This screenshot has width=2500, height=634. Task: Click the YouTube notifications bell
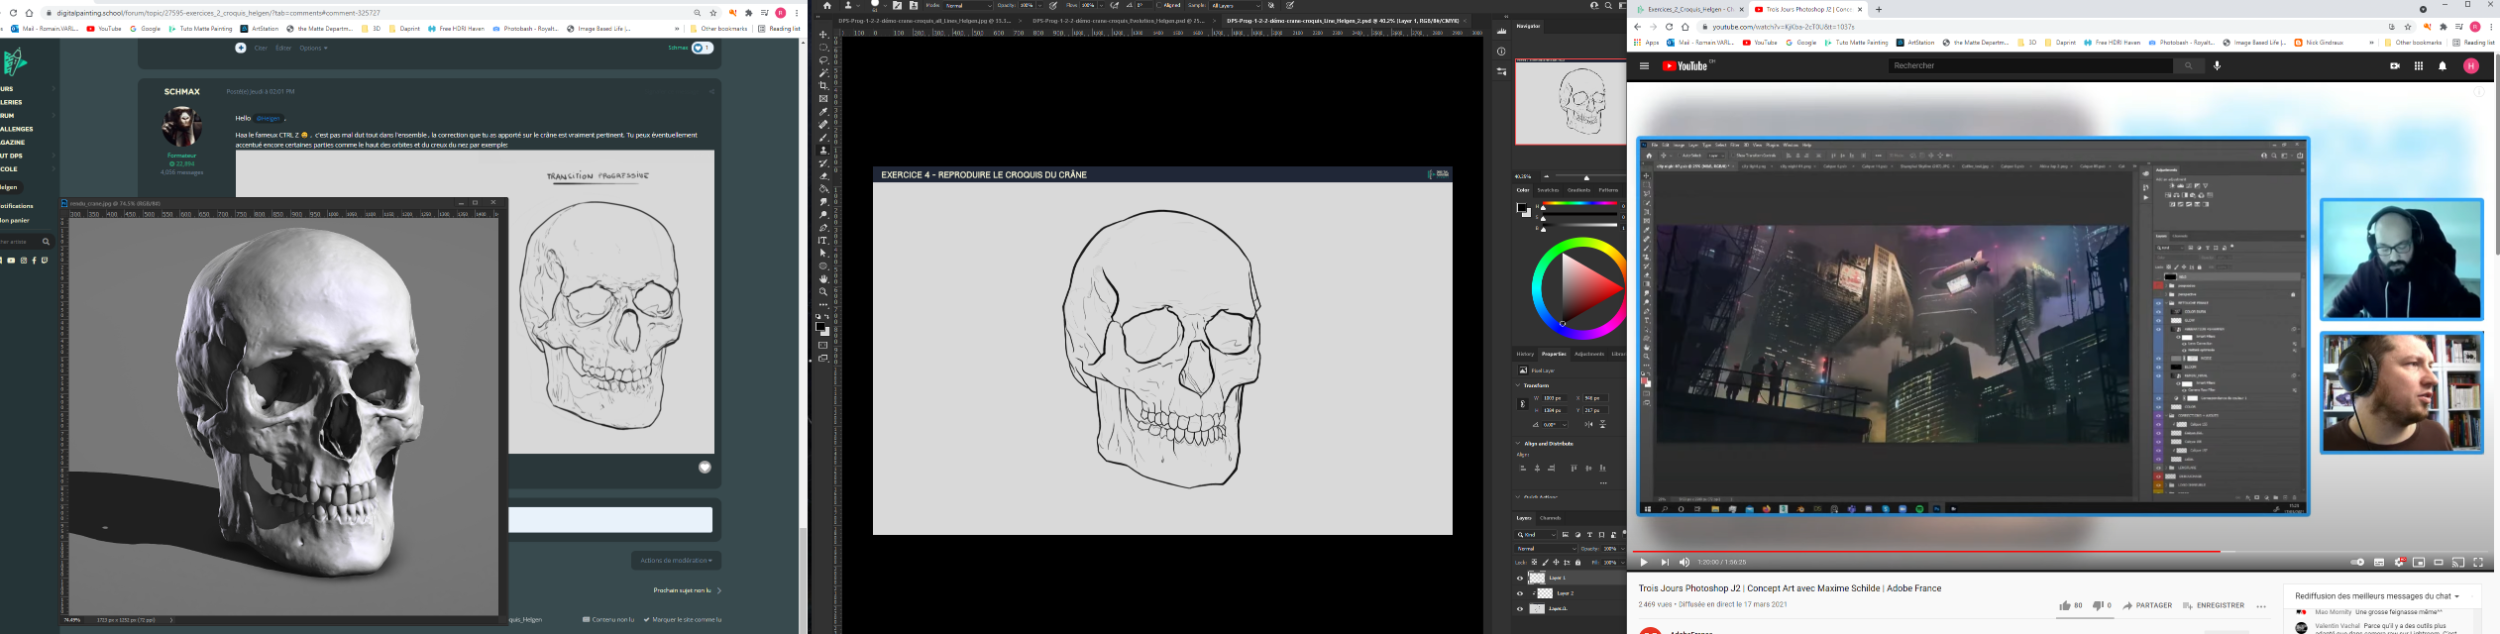pyautogui.click(x=2442, y=66)
